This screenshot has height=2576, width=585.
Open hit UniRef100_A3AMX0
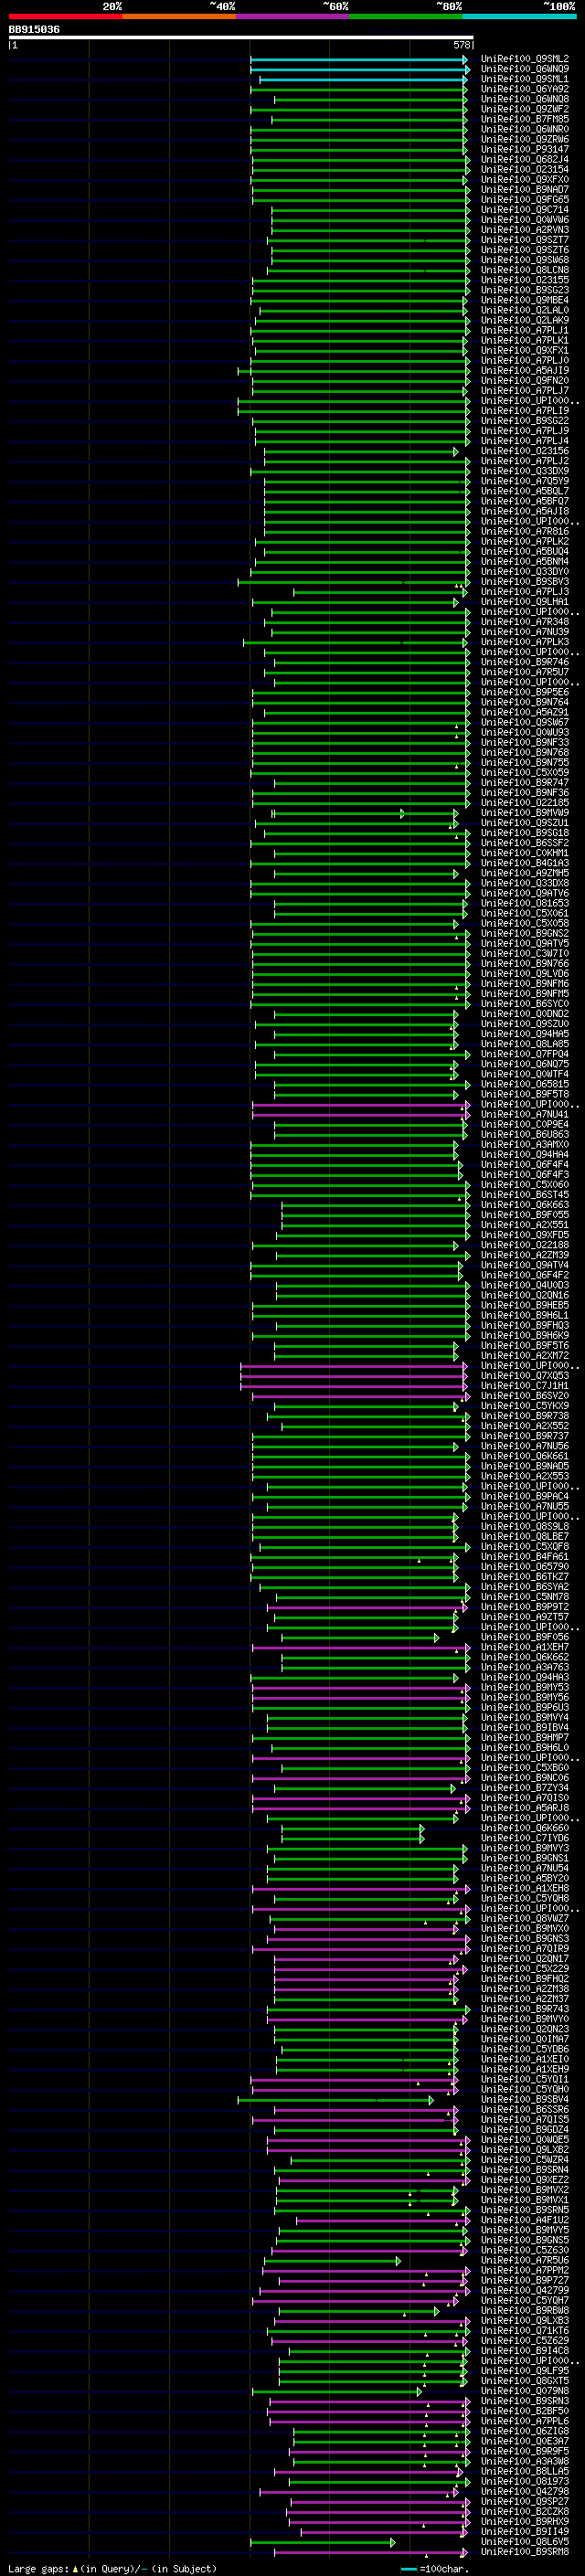pyautogui.click(x=524, y=1145)
